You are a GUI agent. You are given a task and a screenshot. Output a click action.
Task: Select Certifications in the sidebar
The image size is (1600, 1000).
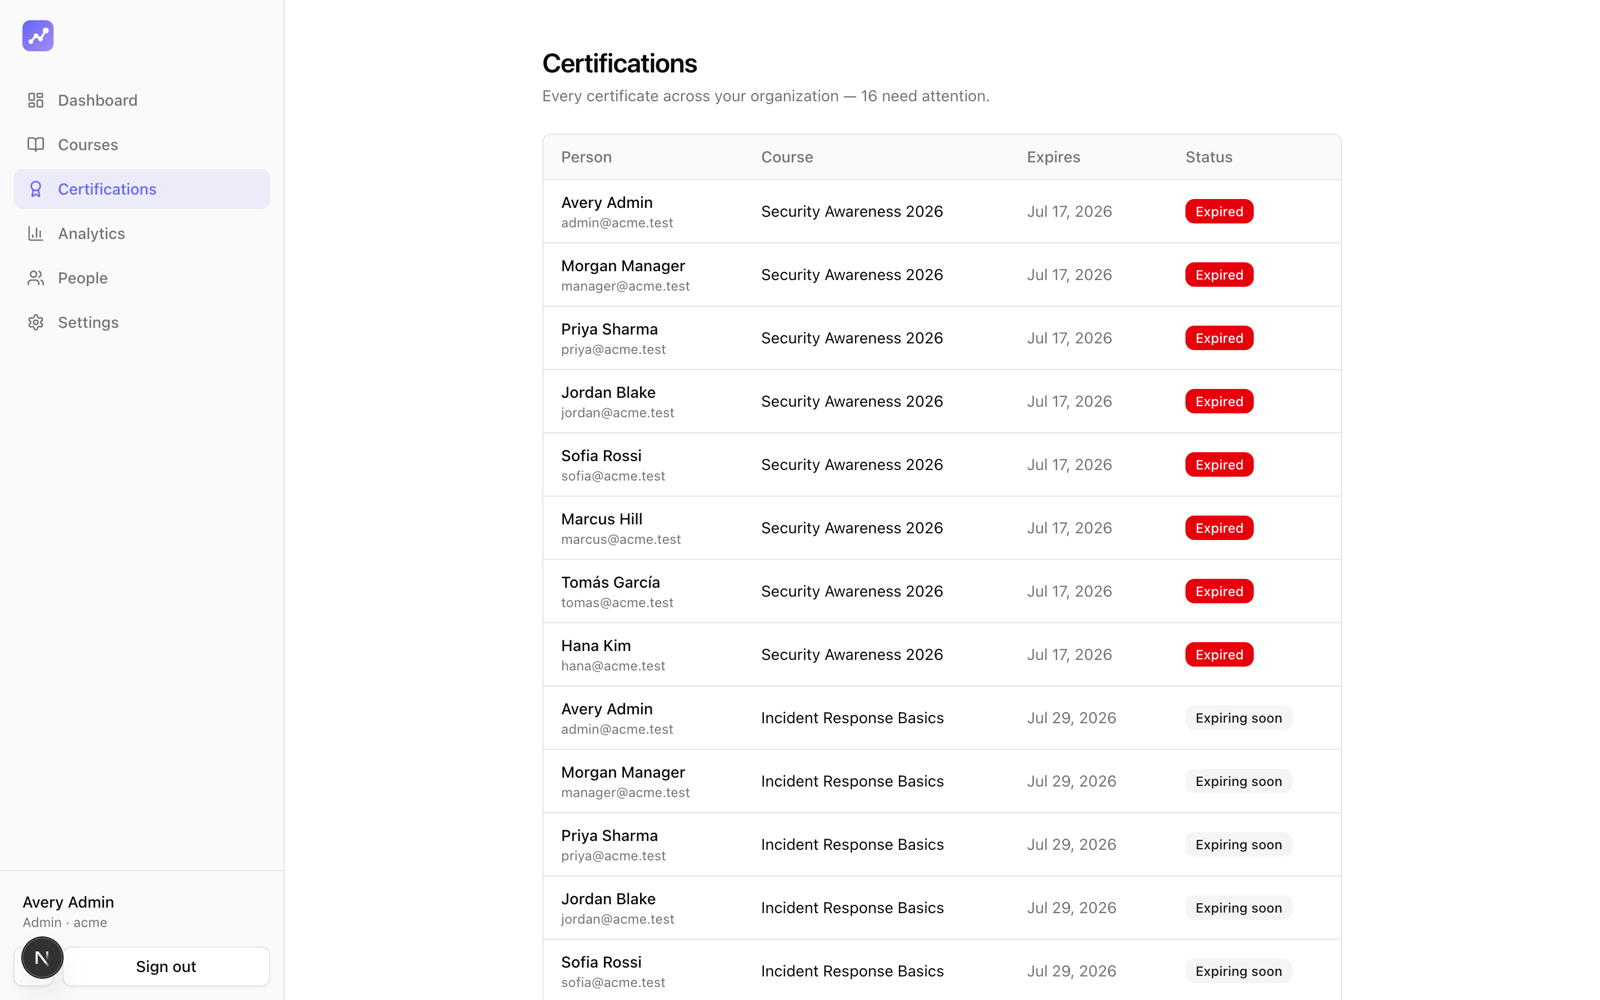pos(142,189)
